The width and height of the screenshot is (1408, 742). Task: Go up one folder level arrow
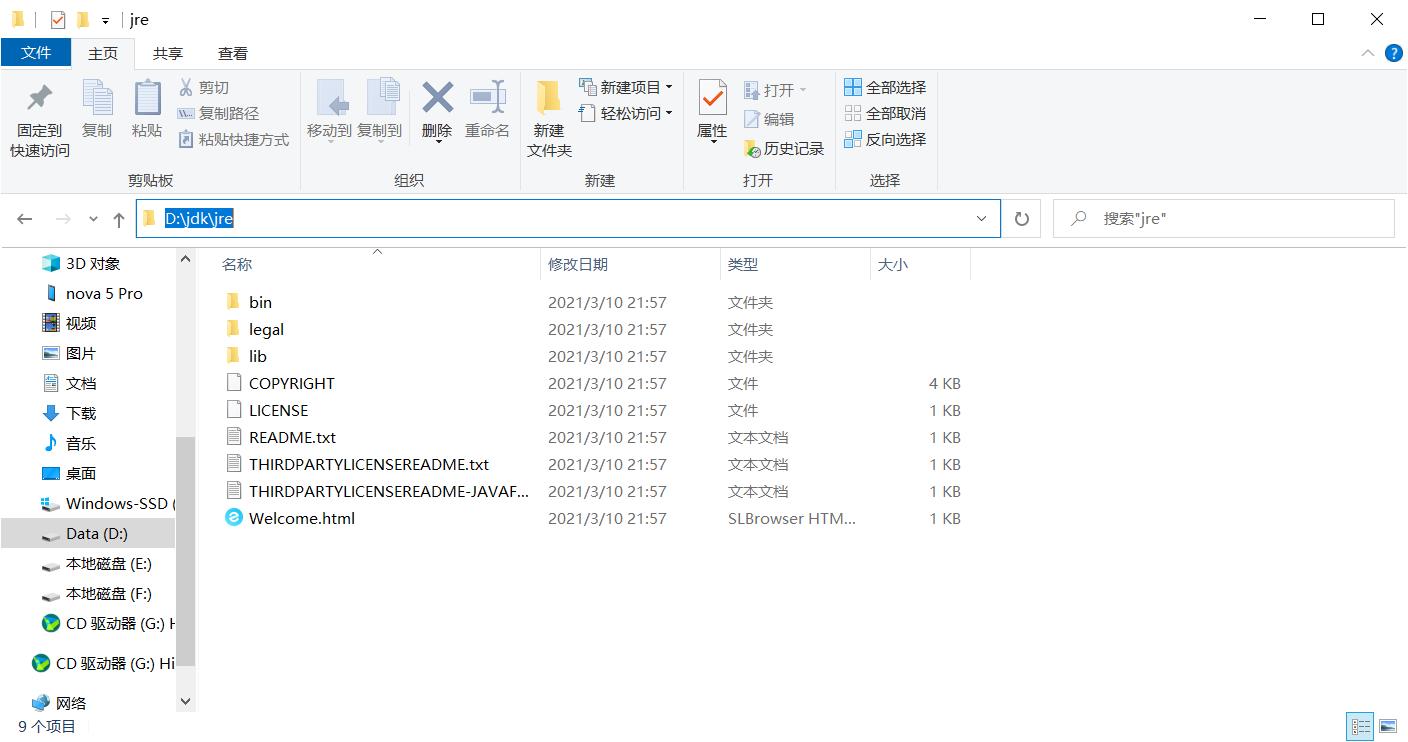(x=119, y=219)
